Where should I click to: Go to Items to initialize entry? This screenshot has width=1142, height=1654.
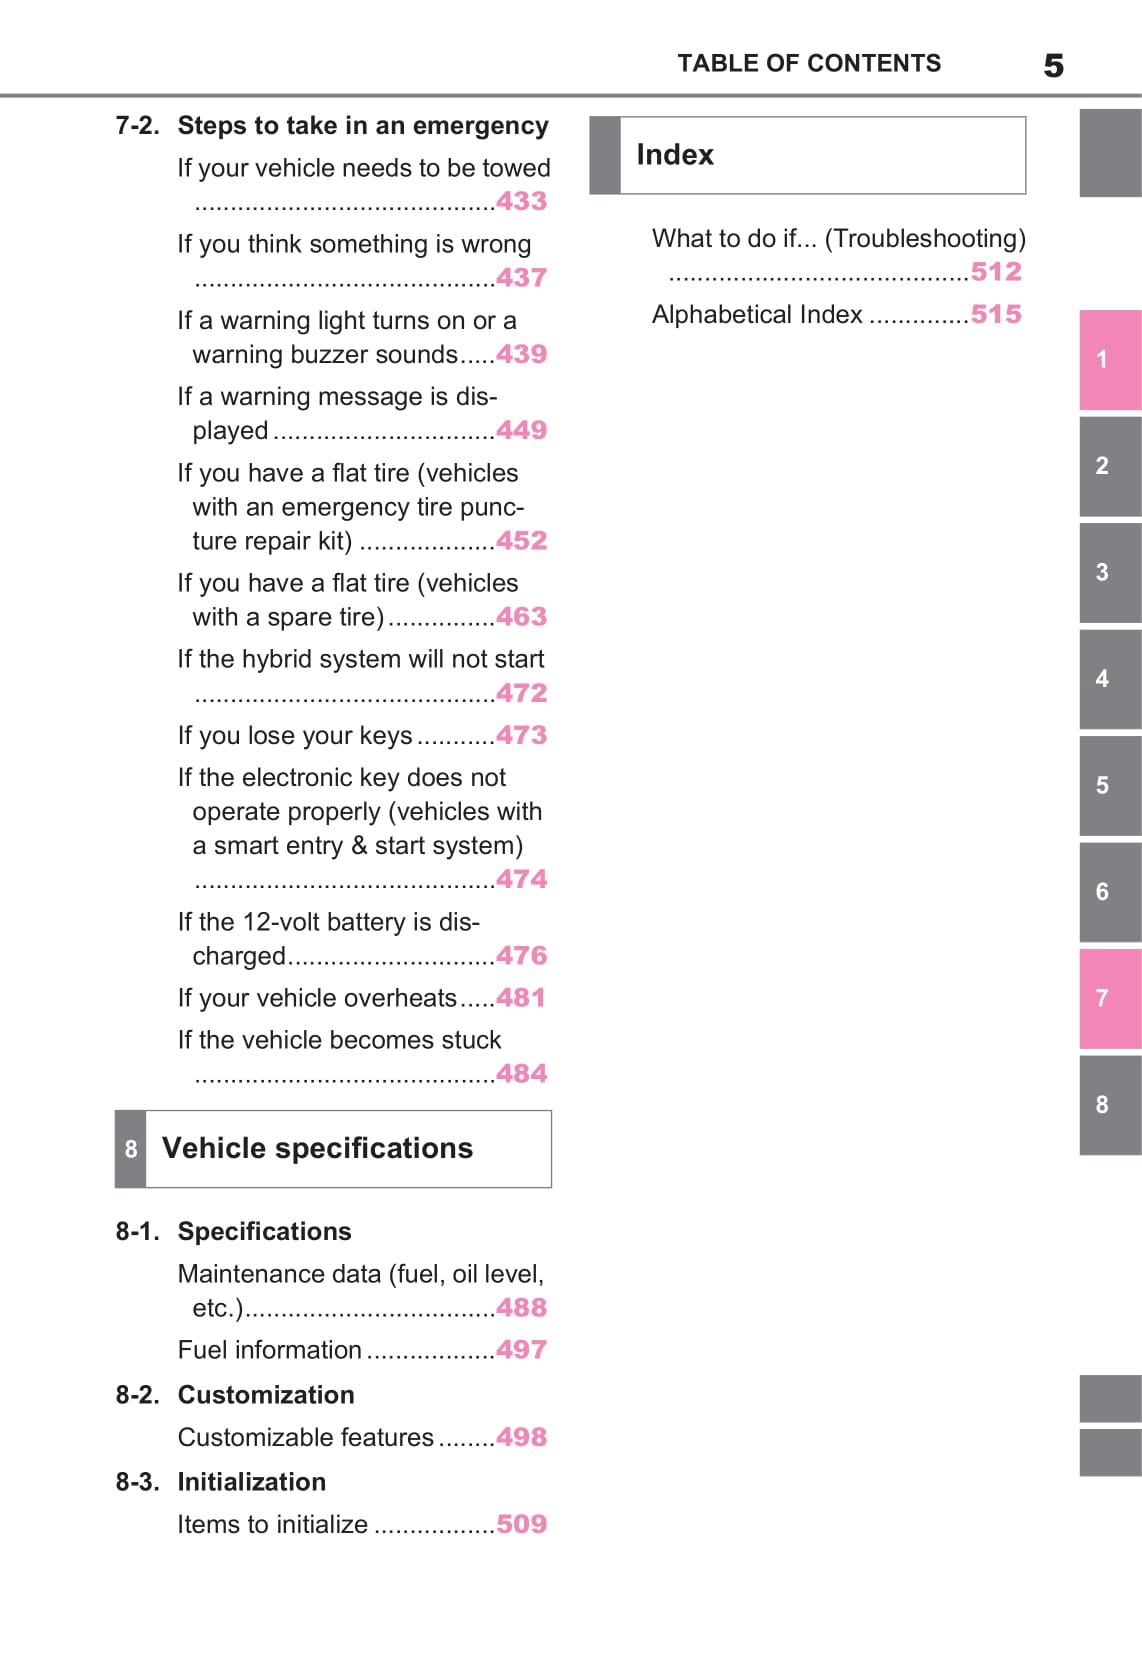click(x=273, y=1524)
